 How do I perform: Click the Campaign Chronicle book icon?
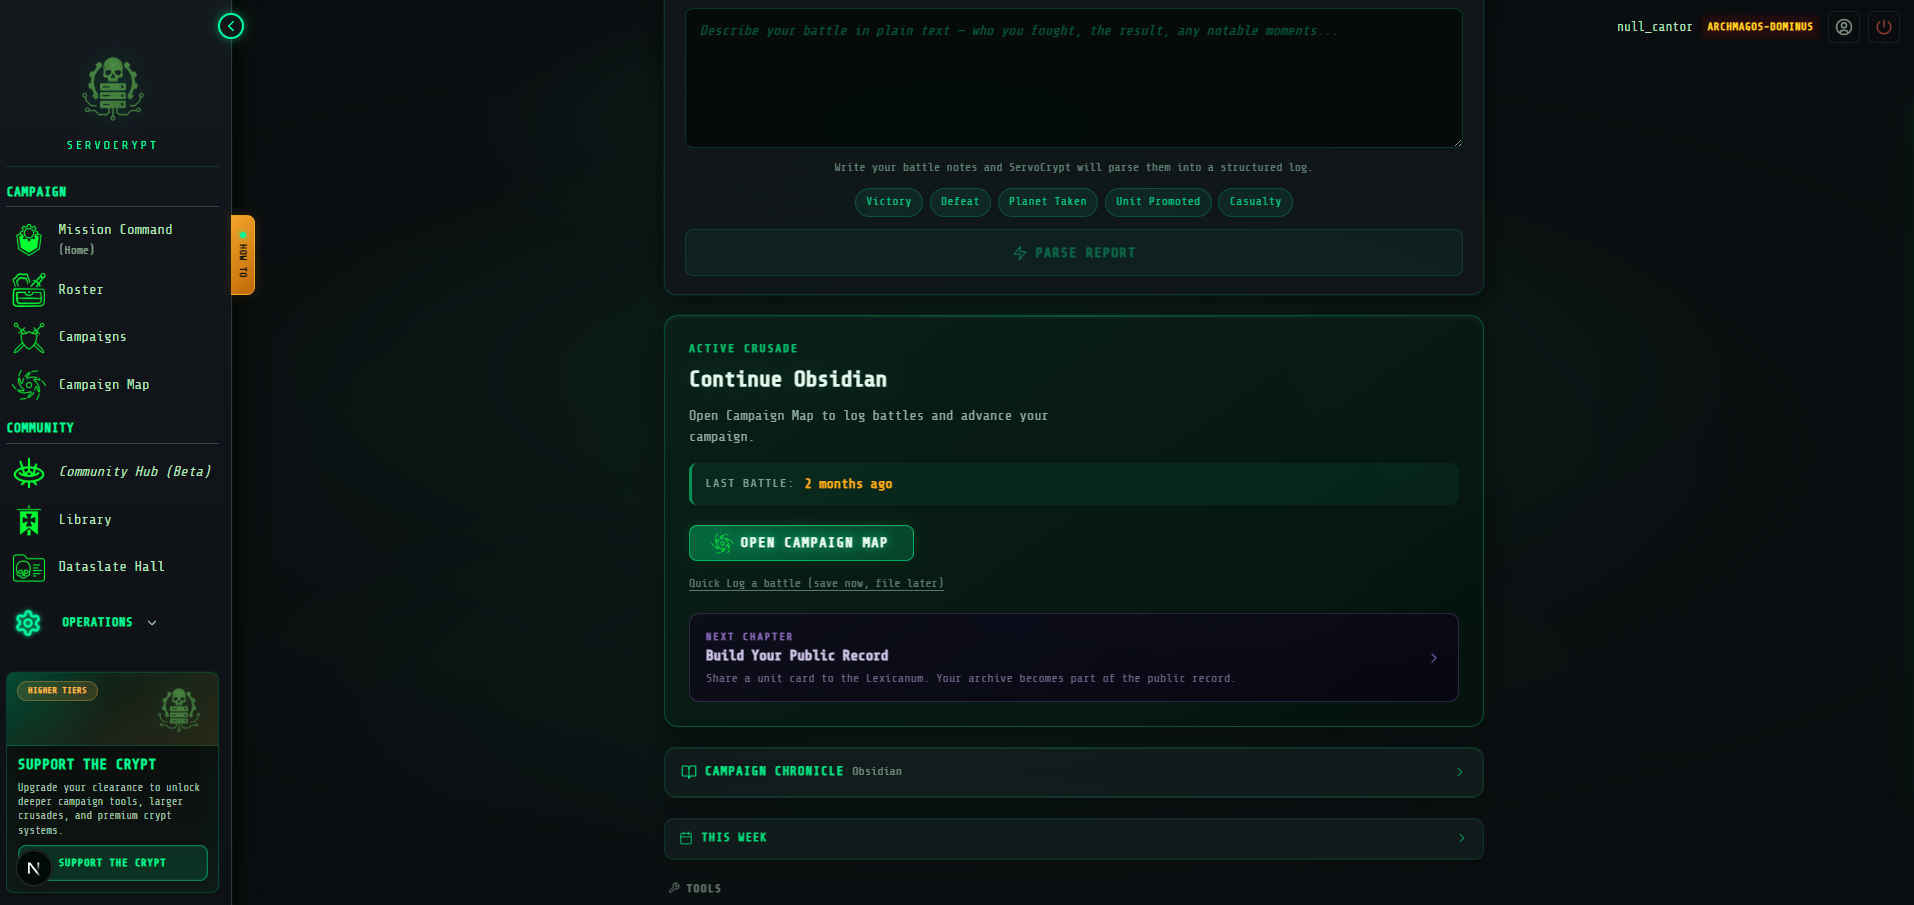(x=689, y=772)
